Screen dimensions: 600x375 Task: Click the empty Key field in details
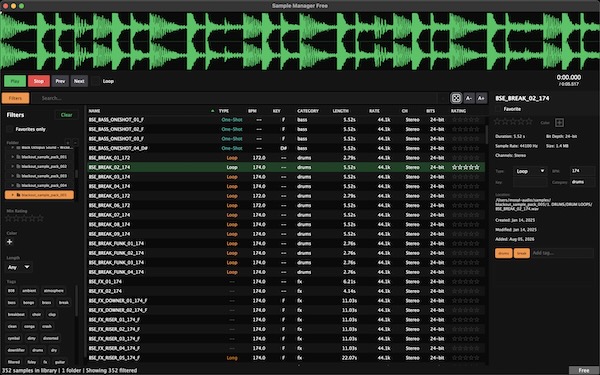pos(530,182)
